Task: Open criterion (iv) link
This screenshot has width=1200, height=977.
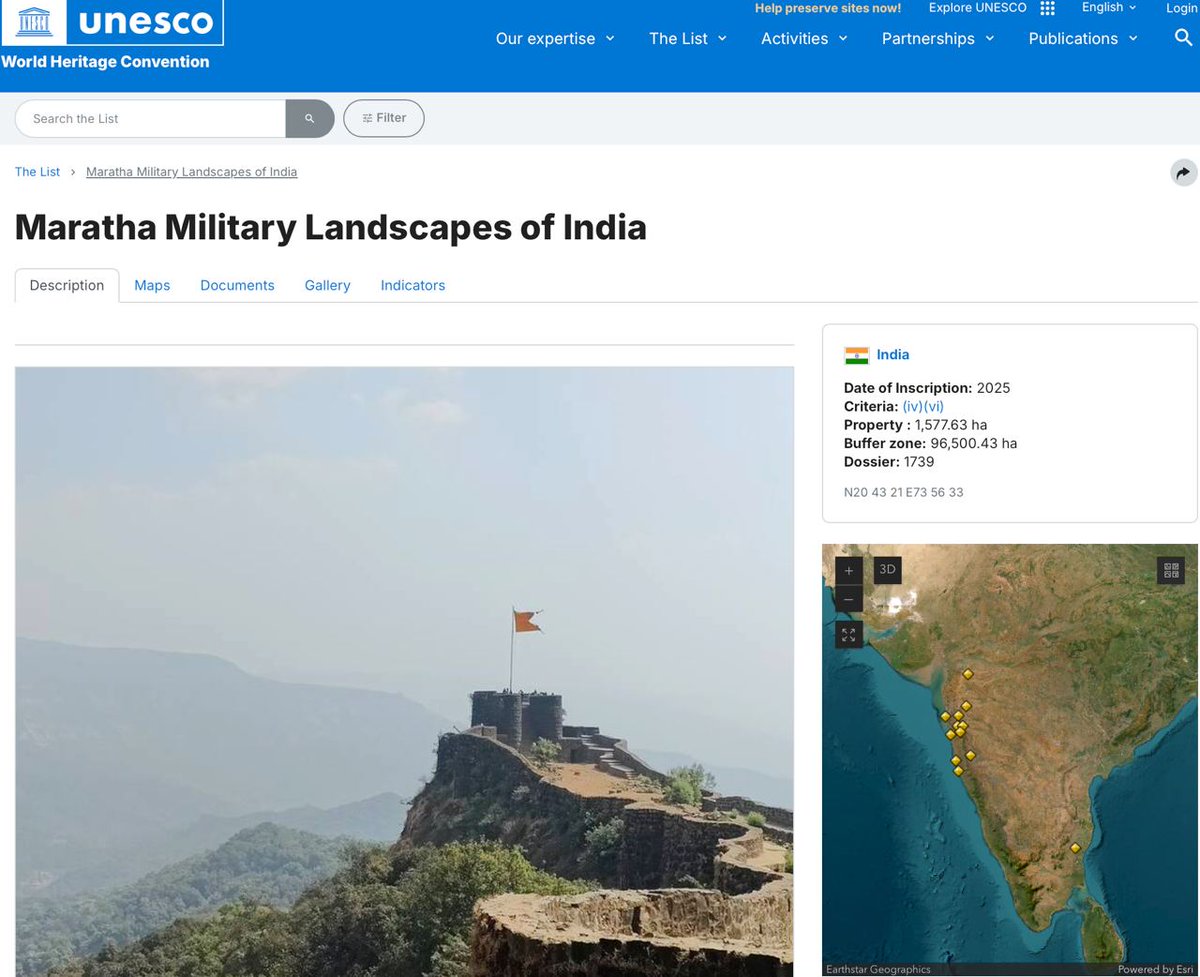Action: (x=912, y=406)
